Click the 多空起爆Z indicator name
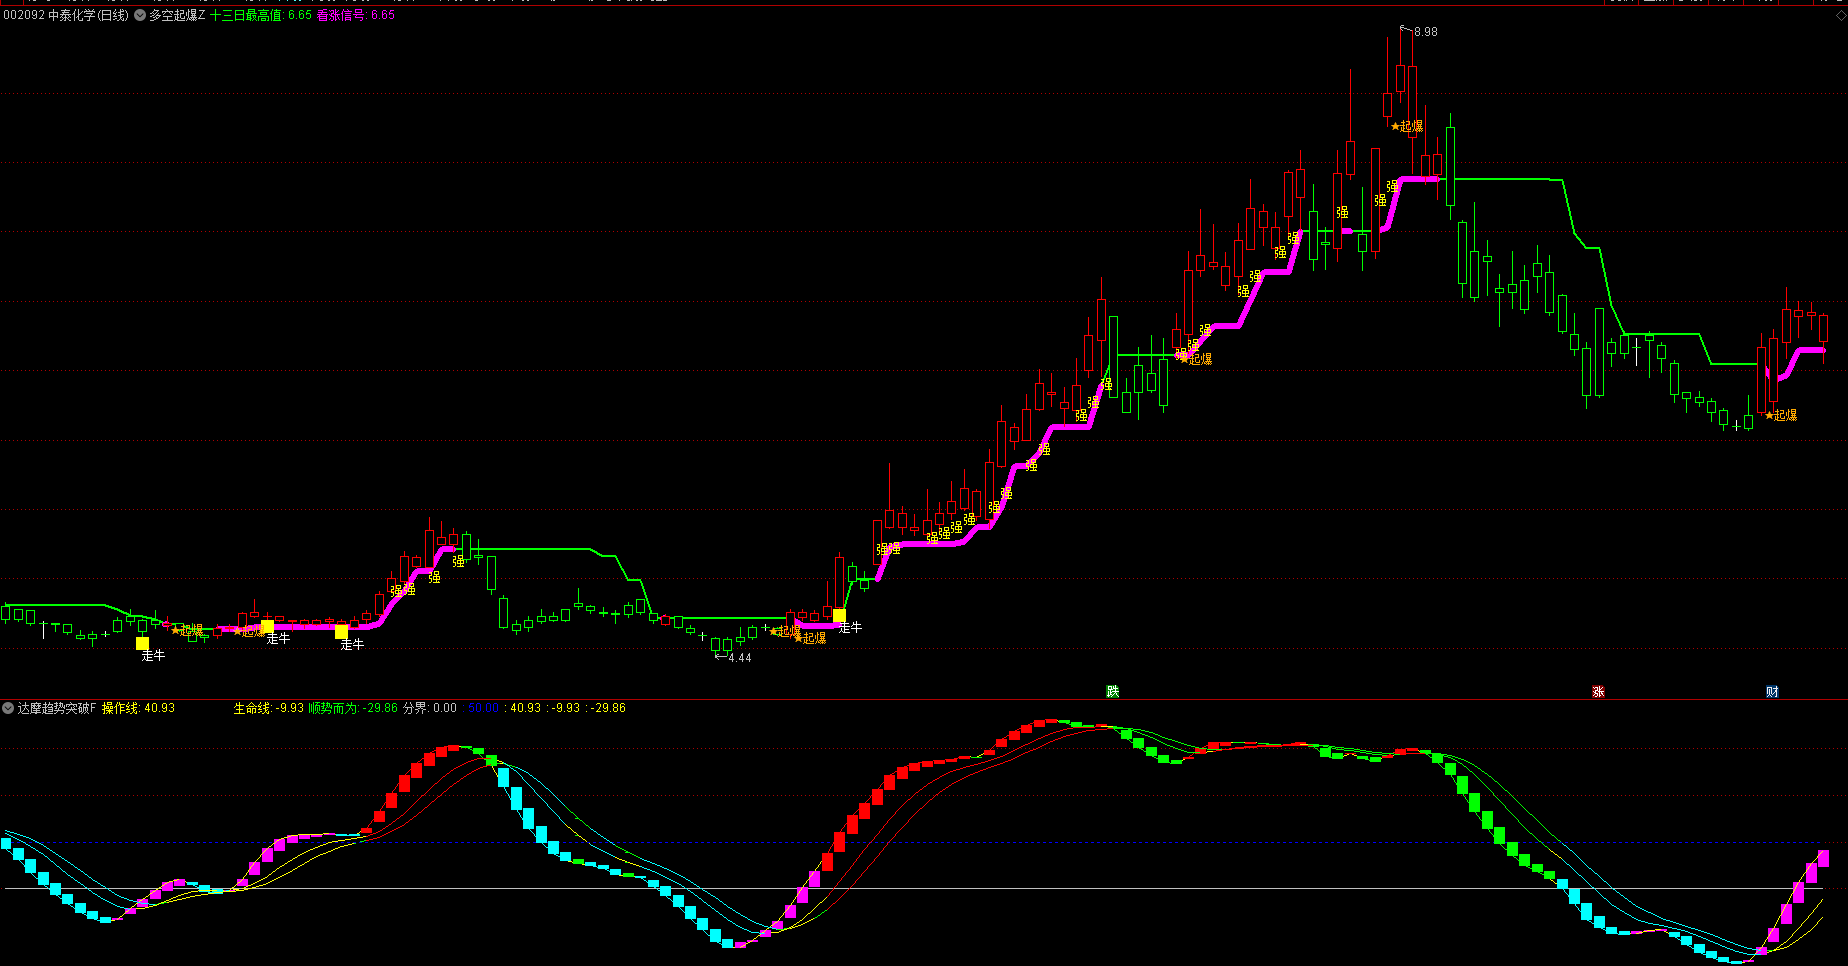The width and height of the screenshot is (1848, 966). pos(177,16)
